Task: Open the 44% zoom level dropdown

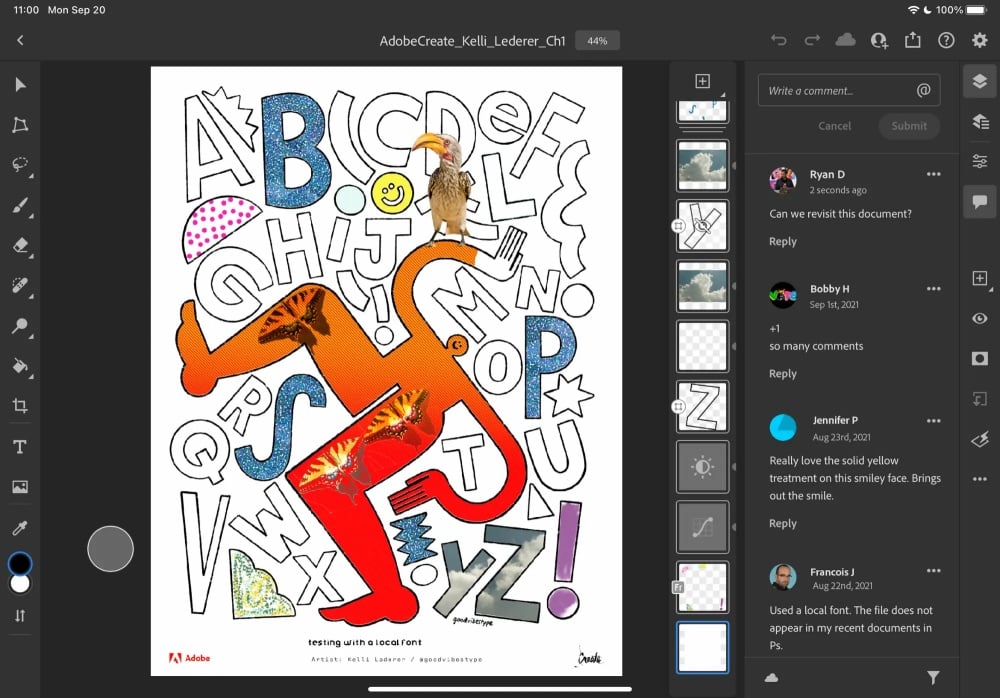Action: coord(597,41)
